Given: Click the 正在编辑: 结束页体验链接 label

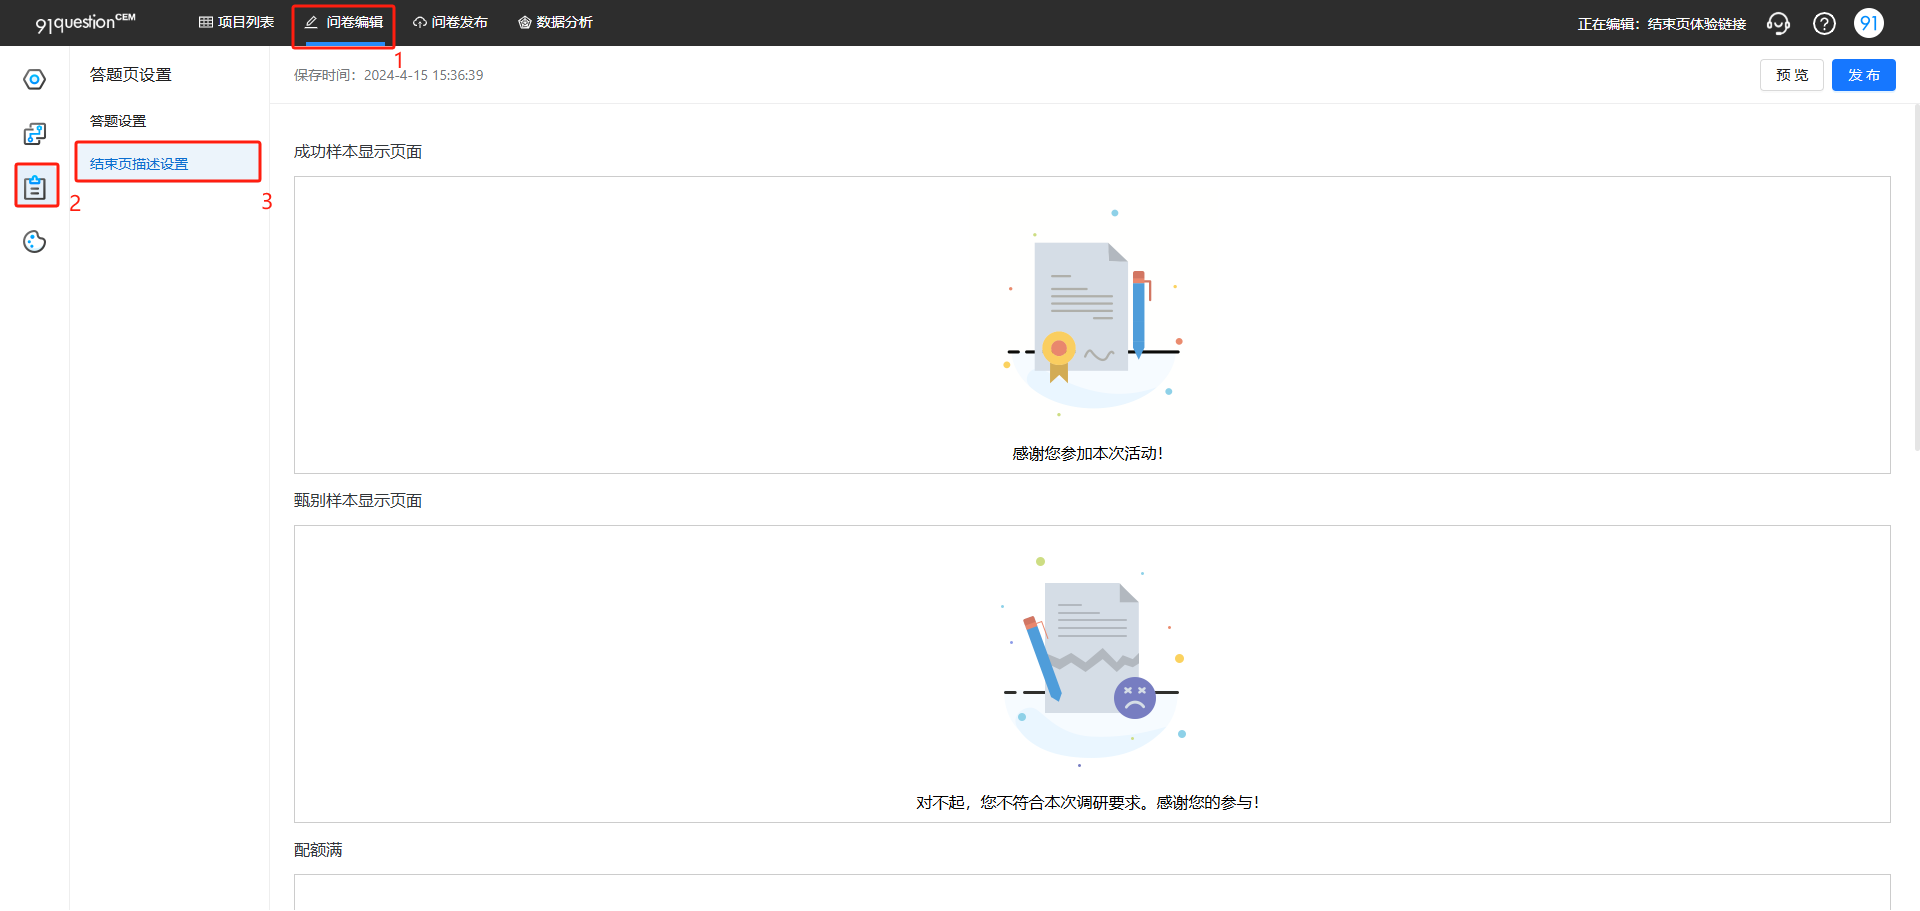Looking at the screenshot, I should tap(1662, 23).
